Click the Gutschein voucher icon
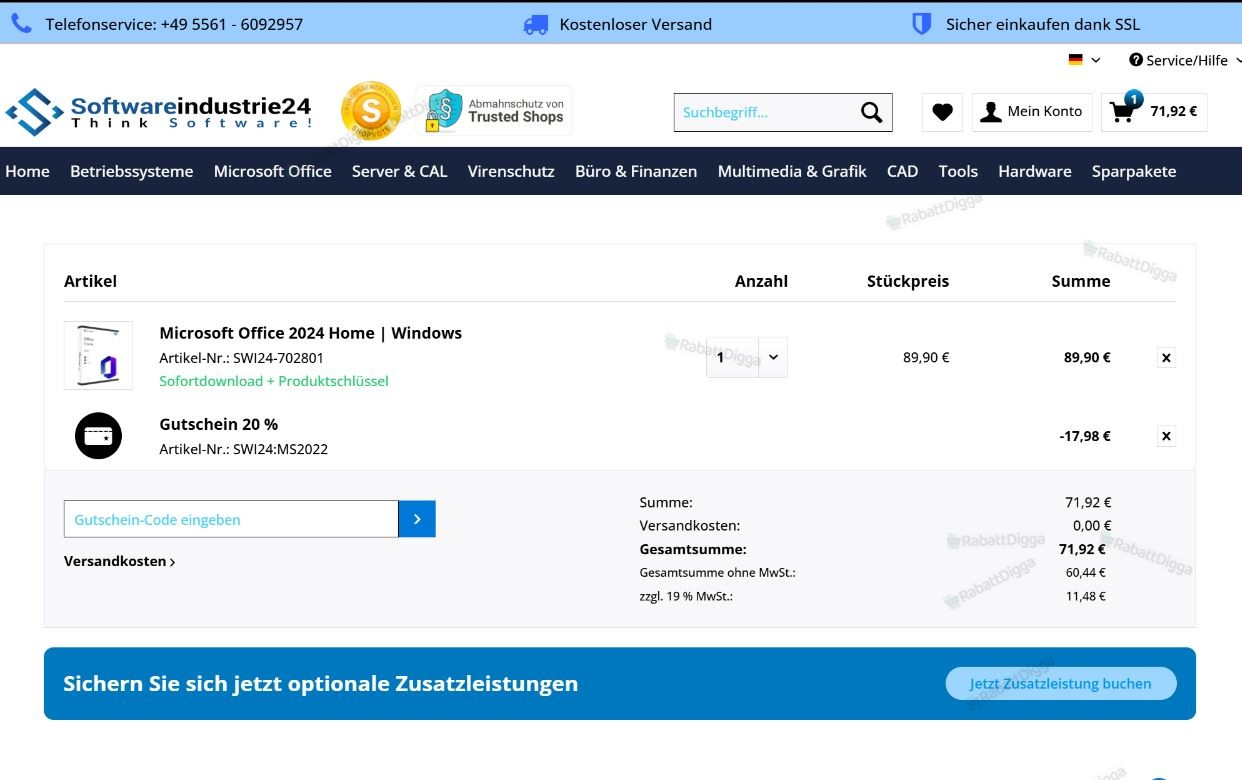 pyautogui.click(x=98, y=436)
